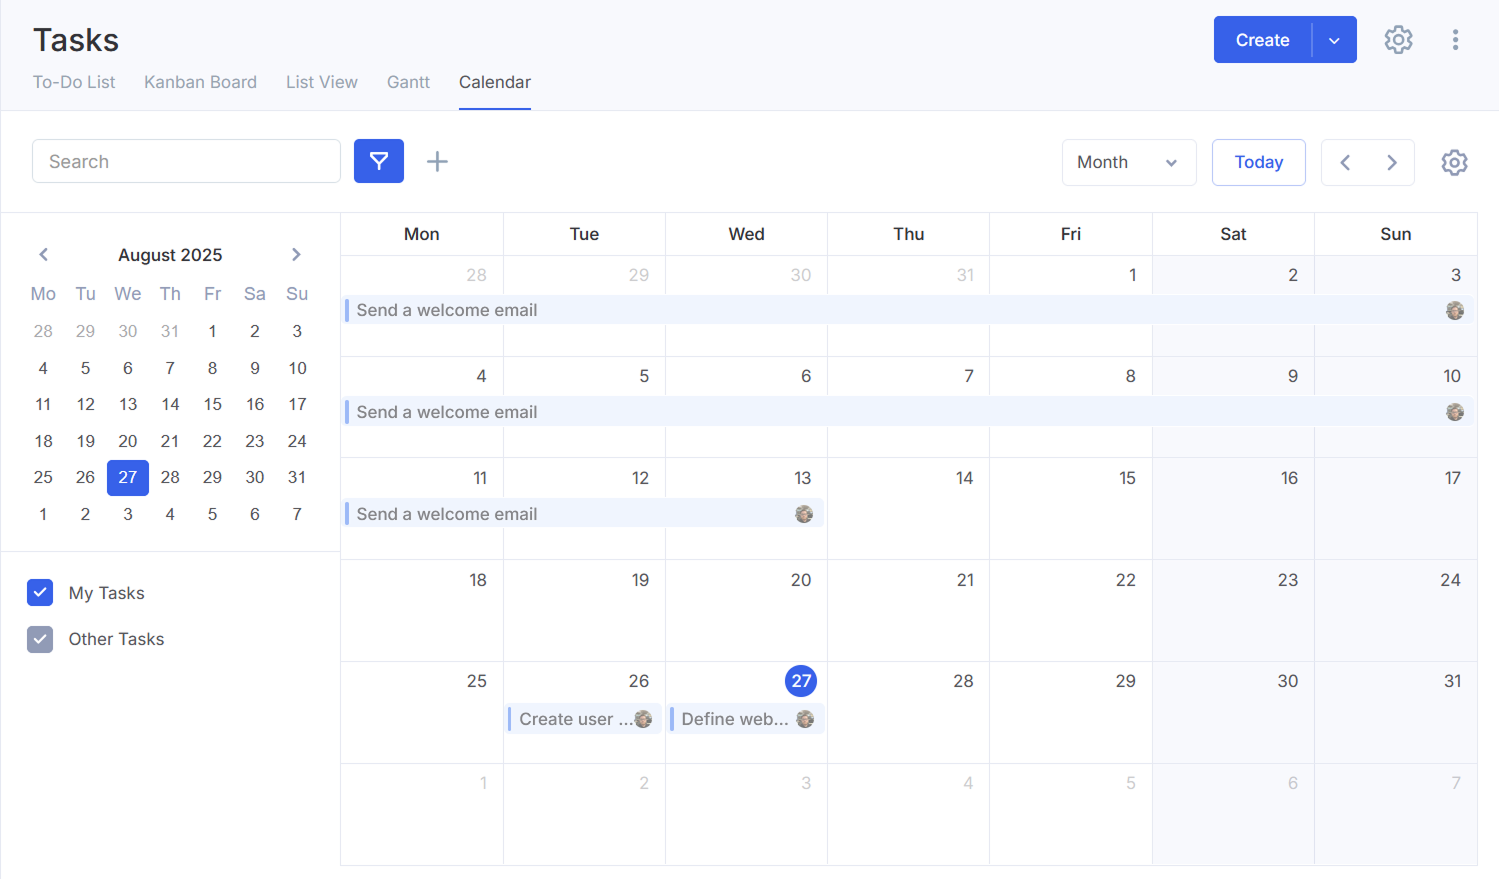Click the Create button
This screenshot has width=1499, height=879.
pyautogui.click(x=1262, y=40)
